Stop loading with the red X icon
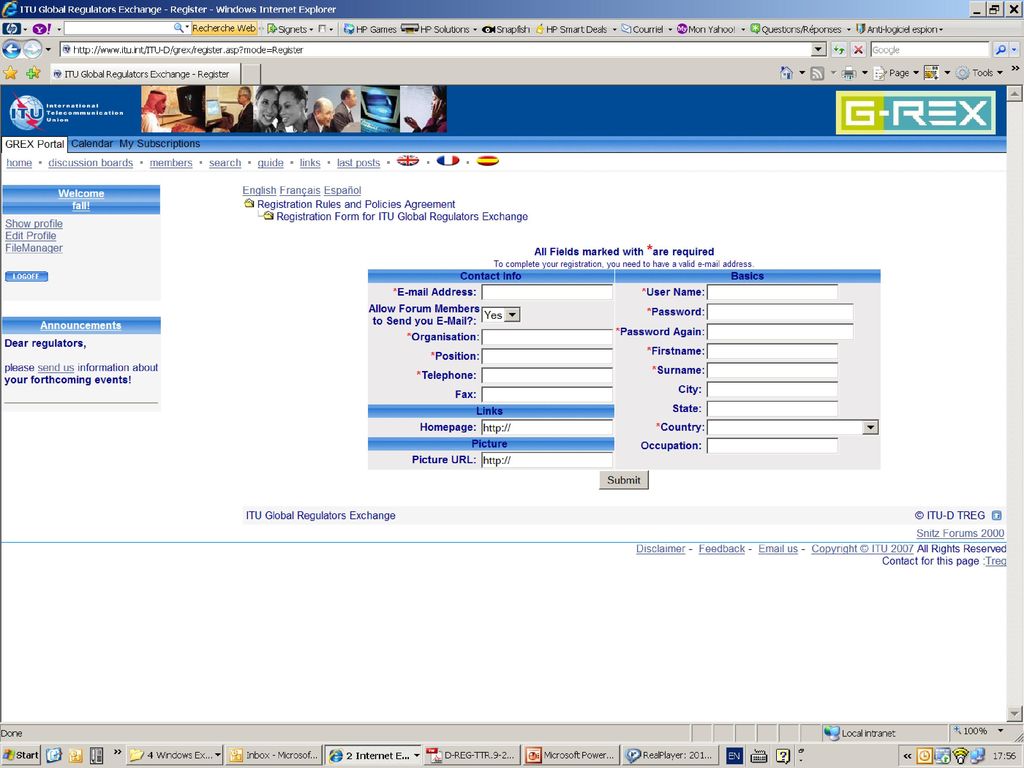This screenshot has width=1024, height=768. coord(858,50)
